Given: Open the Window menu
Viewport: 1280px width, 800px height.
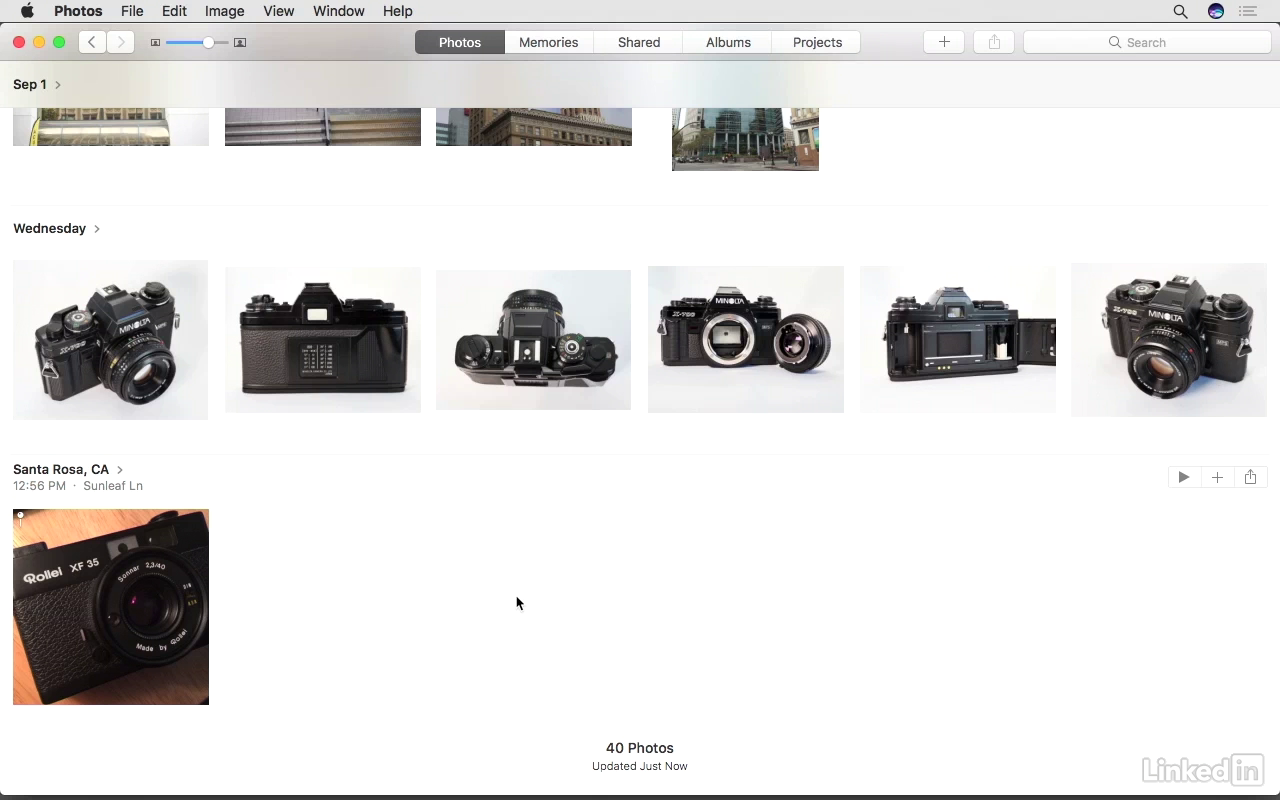Looking at the screenshot, I should pos(338,11).
